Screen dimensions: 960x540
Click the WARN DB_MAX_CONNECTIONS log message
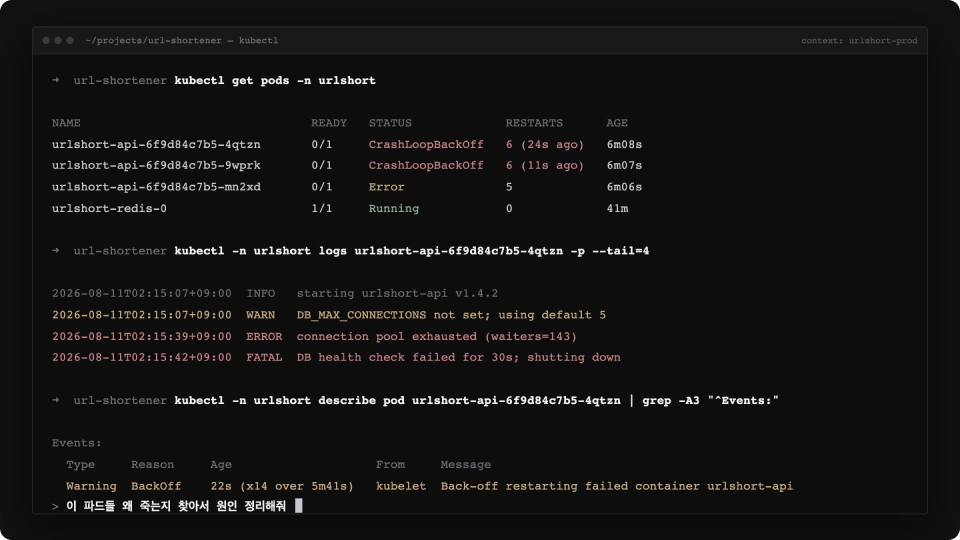click(x=451, y=315)
